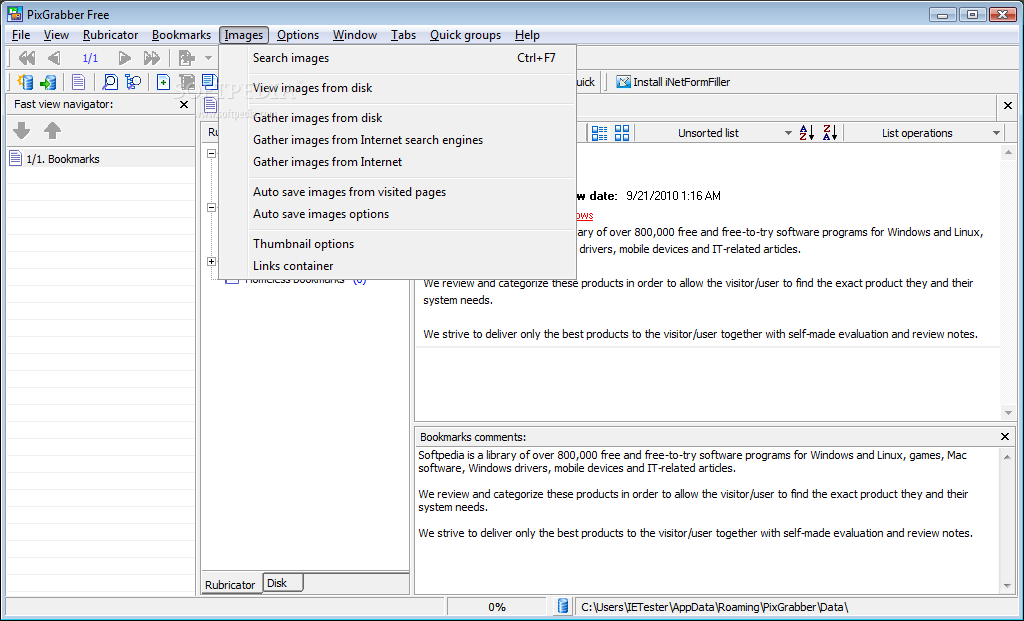Close the Fast view navigator panel
The height and width of the screenshot is (621, 1024).
[184, 104]
